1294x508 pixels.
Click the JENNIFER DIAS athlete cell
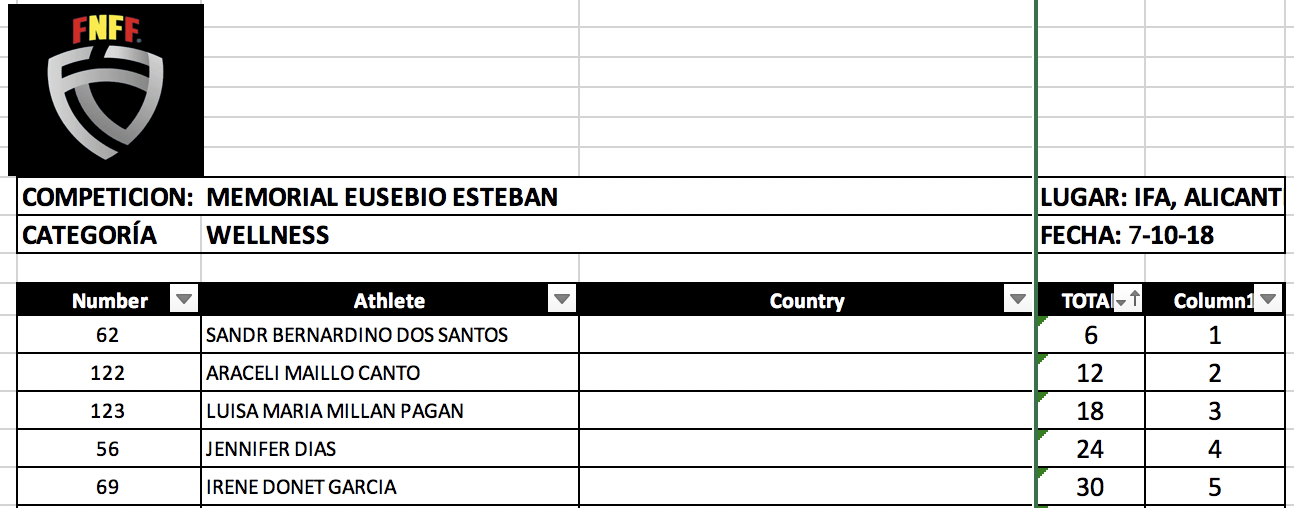[x=272, y=449]
